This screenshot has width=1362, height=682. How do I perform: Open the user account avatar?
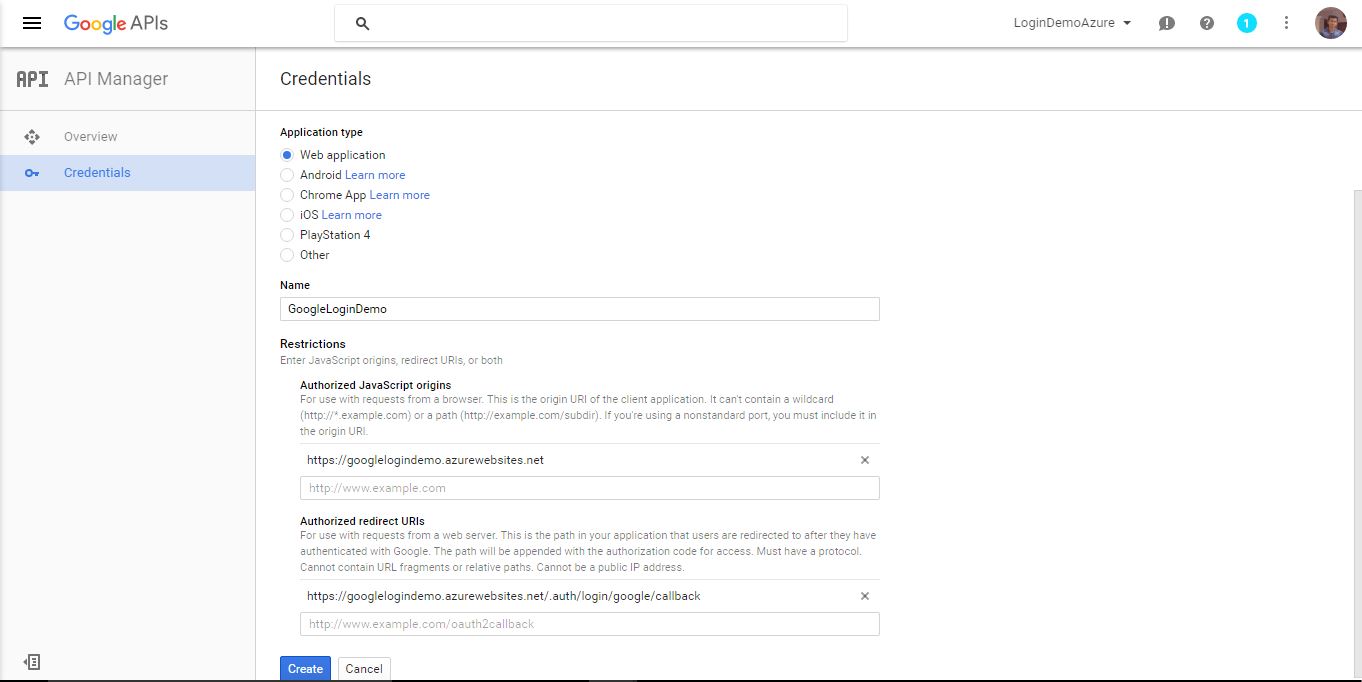point(1331,23)
